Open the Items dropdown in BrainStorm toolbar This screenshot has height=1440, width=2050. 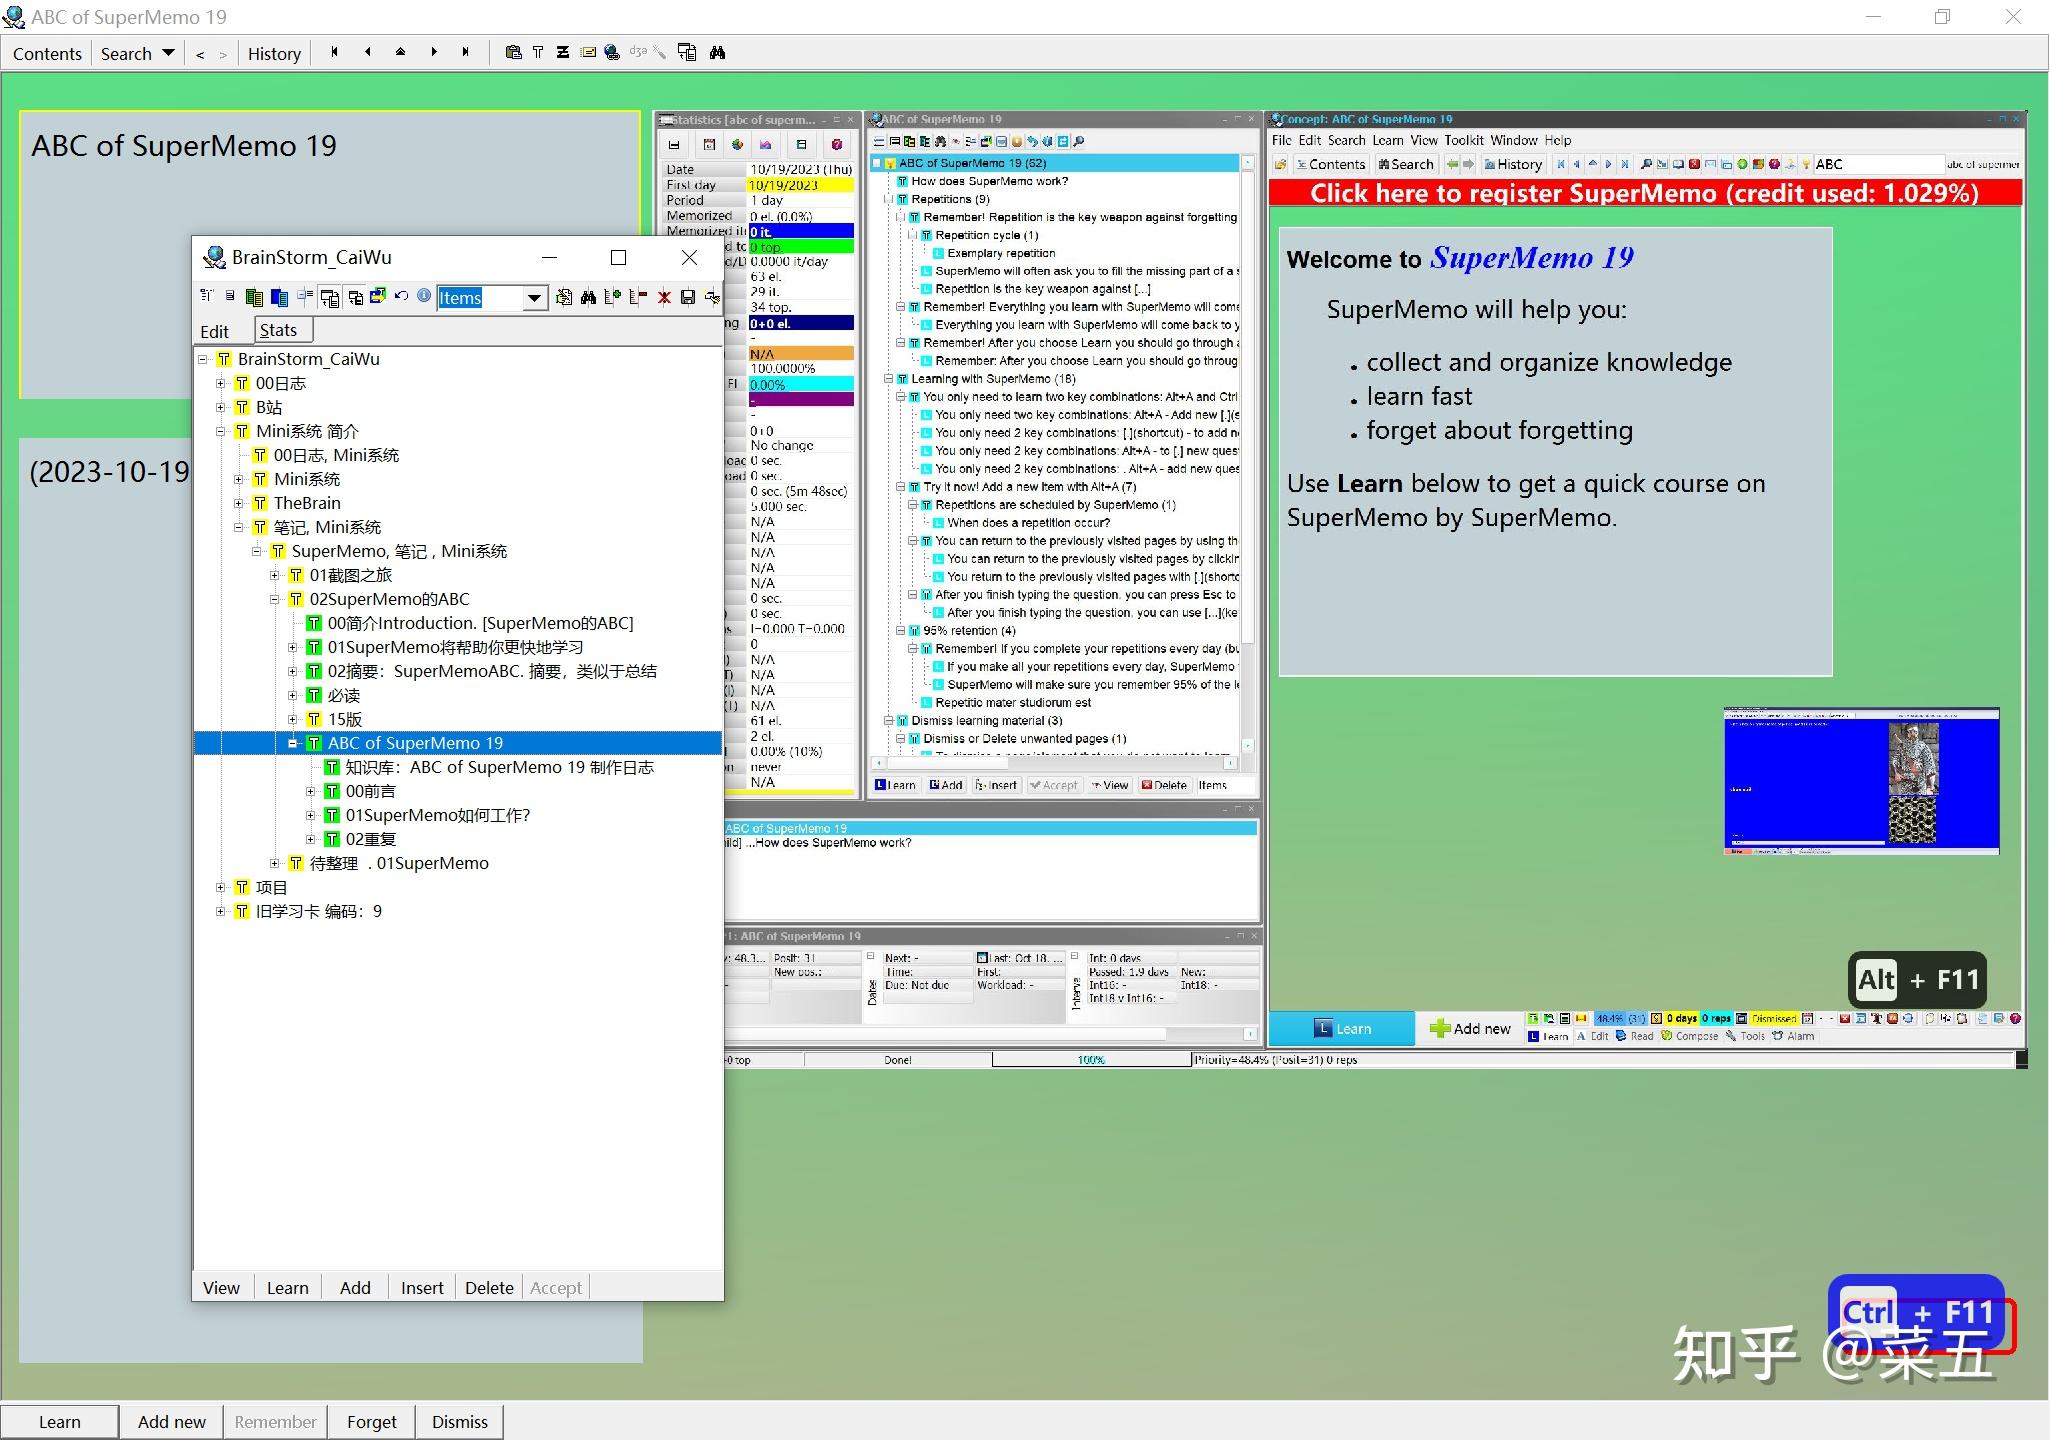click(535, 298)
